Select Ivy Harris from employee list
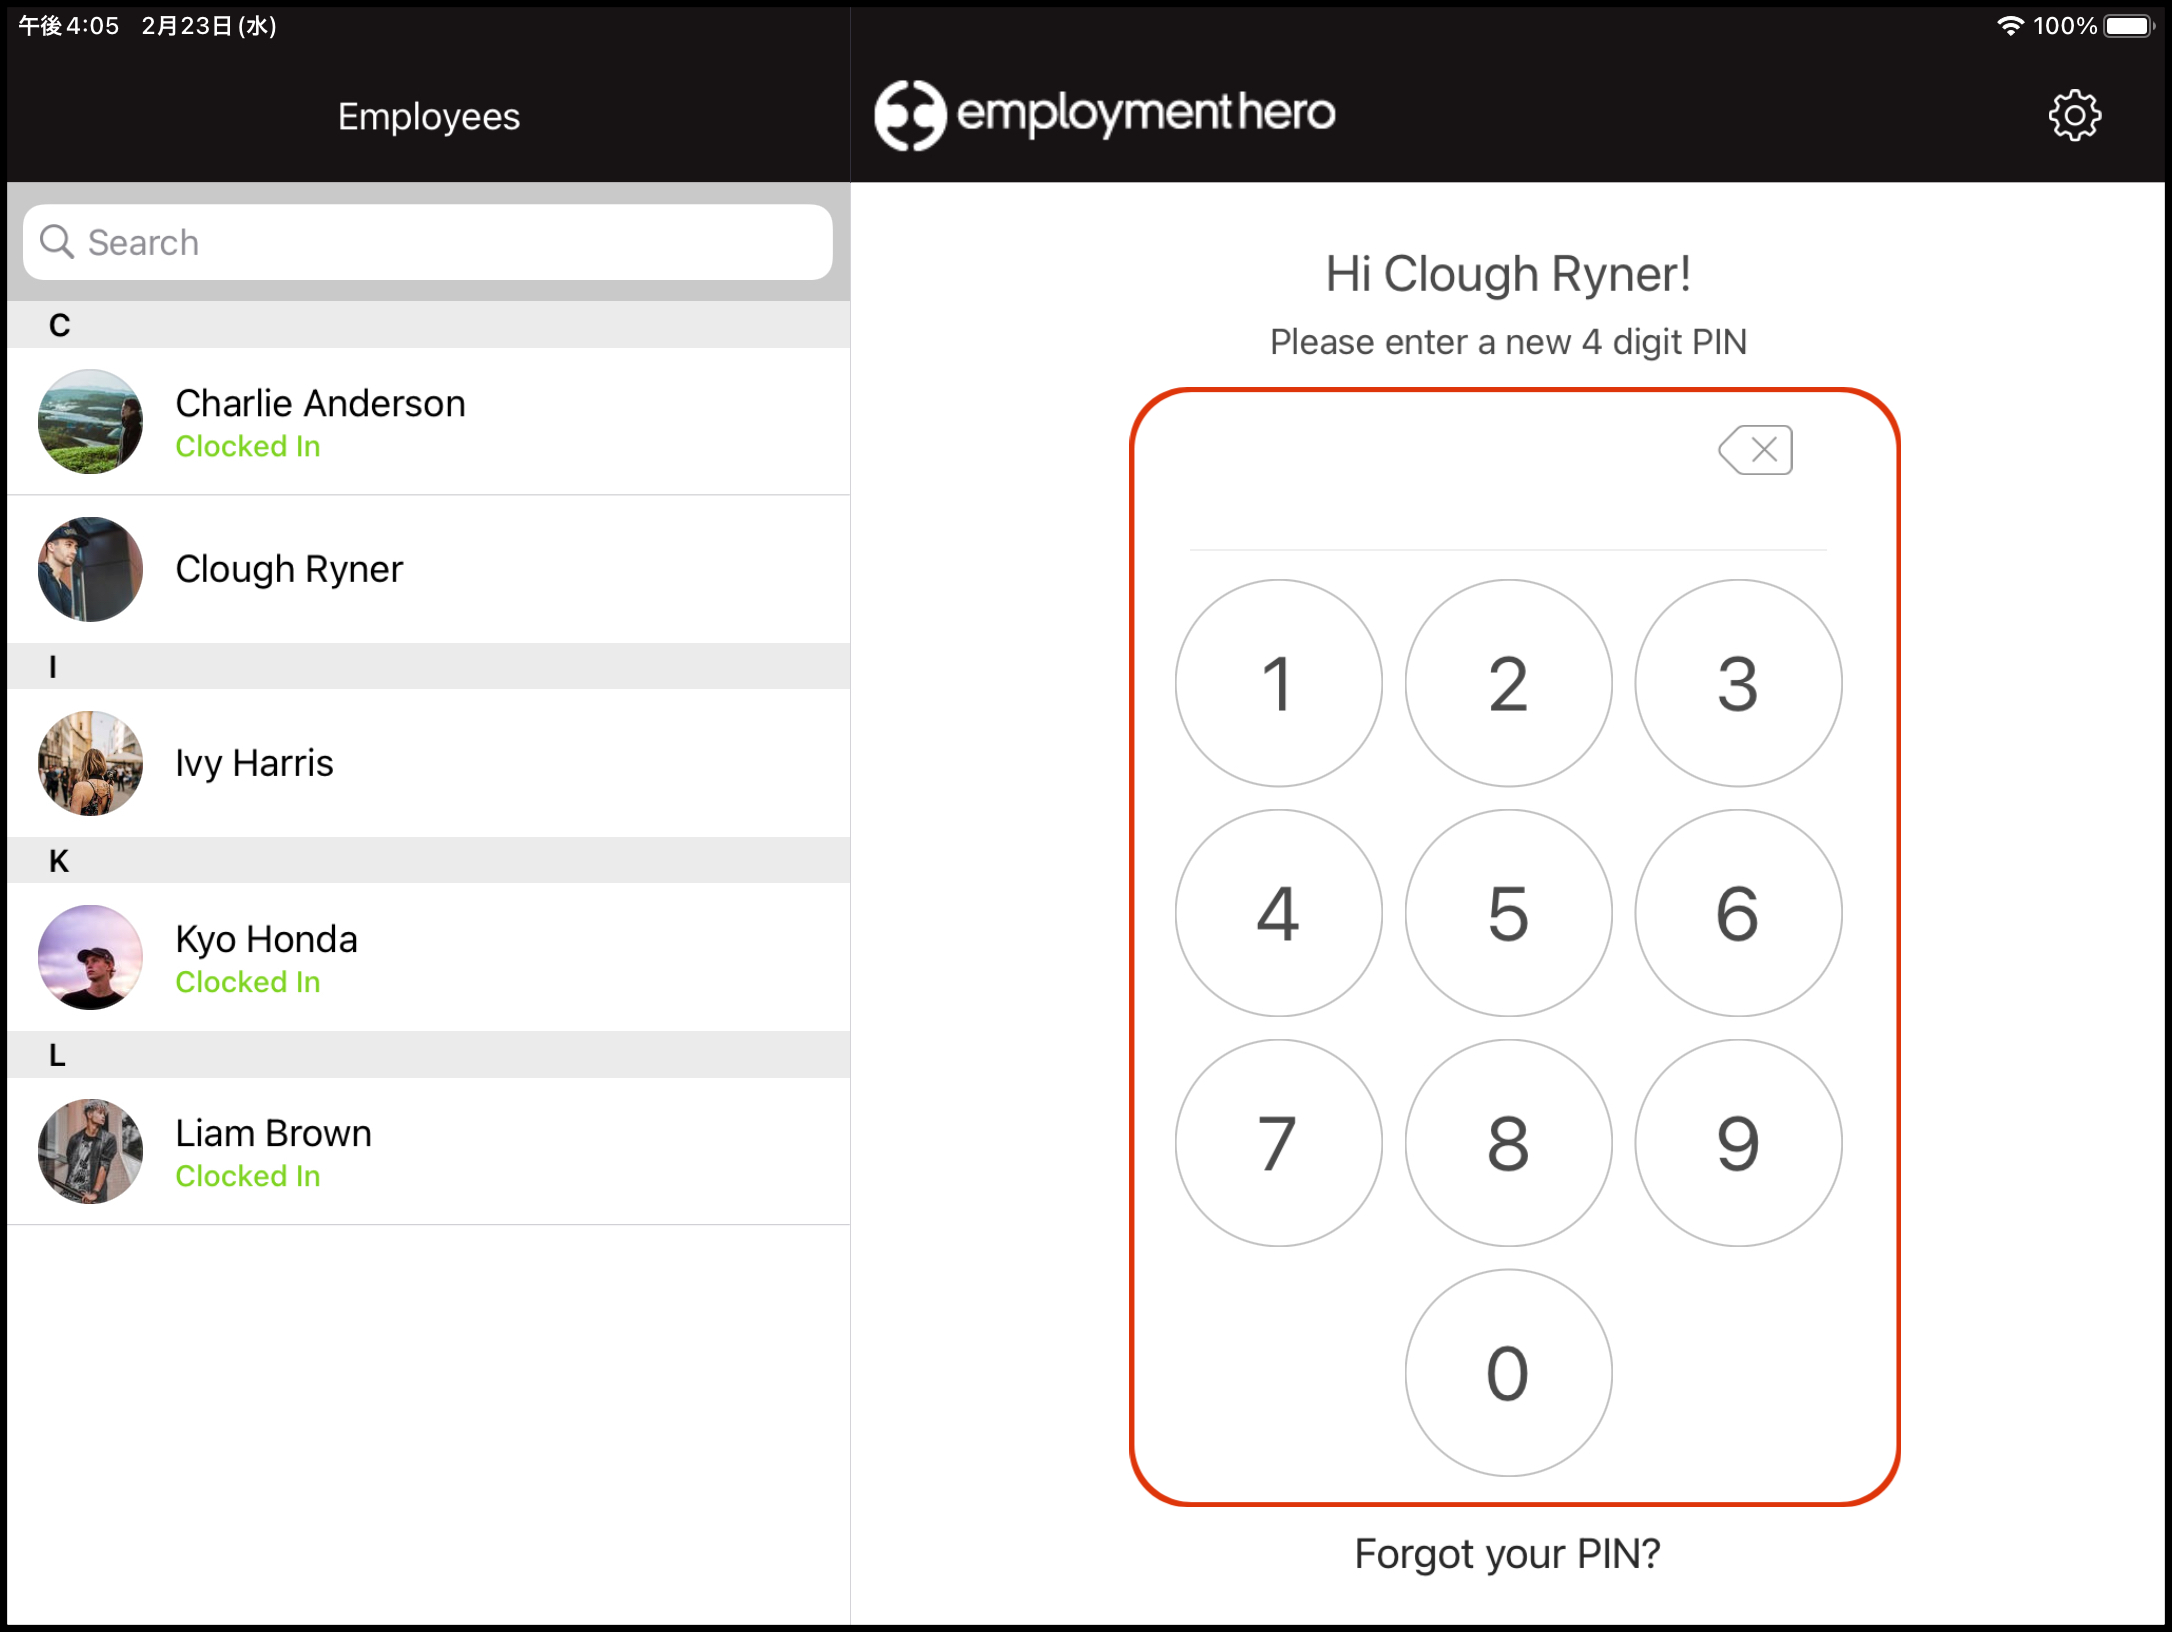This screenshot has width=2172, height=1632. (254, 763)
